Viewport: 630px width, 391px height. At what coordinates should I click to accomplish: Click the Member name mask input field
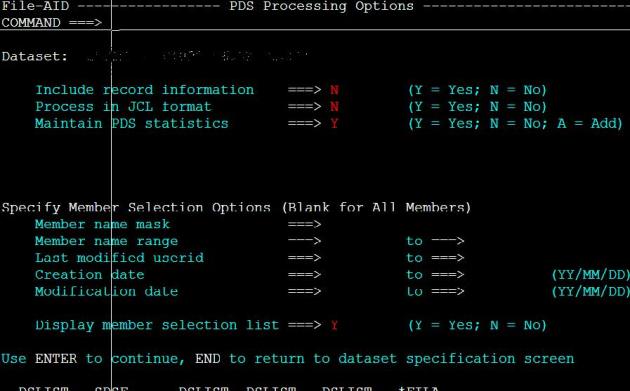364,224
